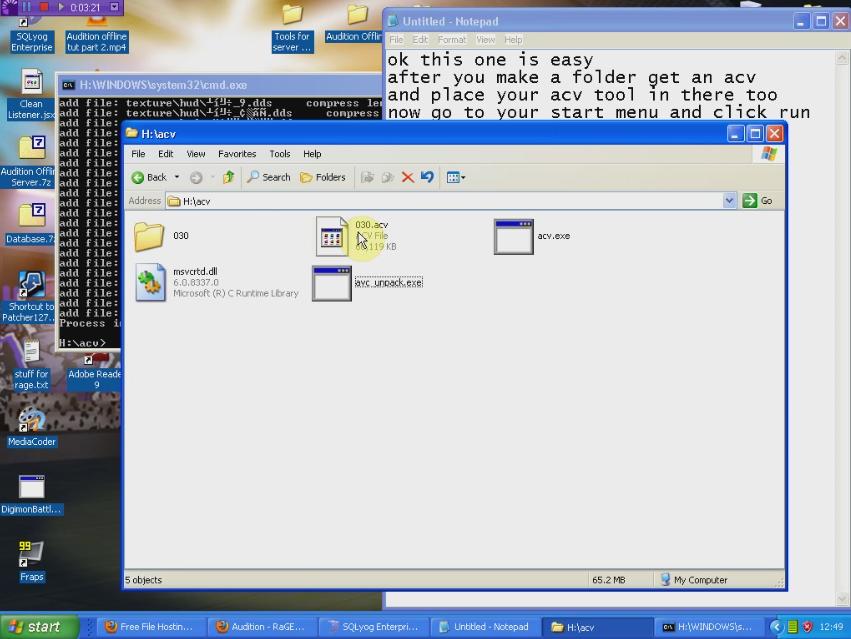Open the Favorites menu

tap(237, 154)
